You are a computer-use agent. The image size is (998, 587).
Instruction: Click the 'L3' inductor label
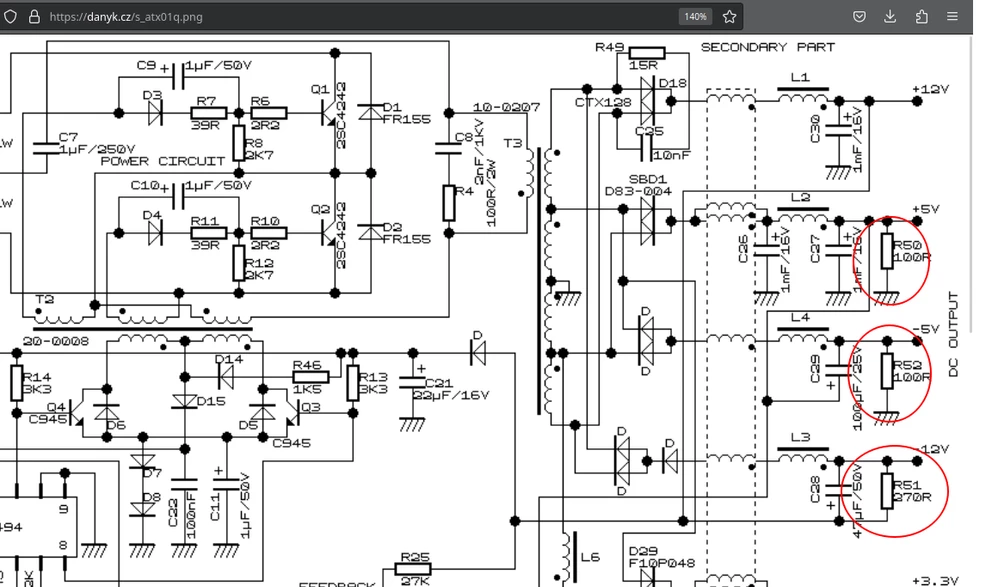point(800,437)
